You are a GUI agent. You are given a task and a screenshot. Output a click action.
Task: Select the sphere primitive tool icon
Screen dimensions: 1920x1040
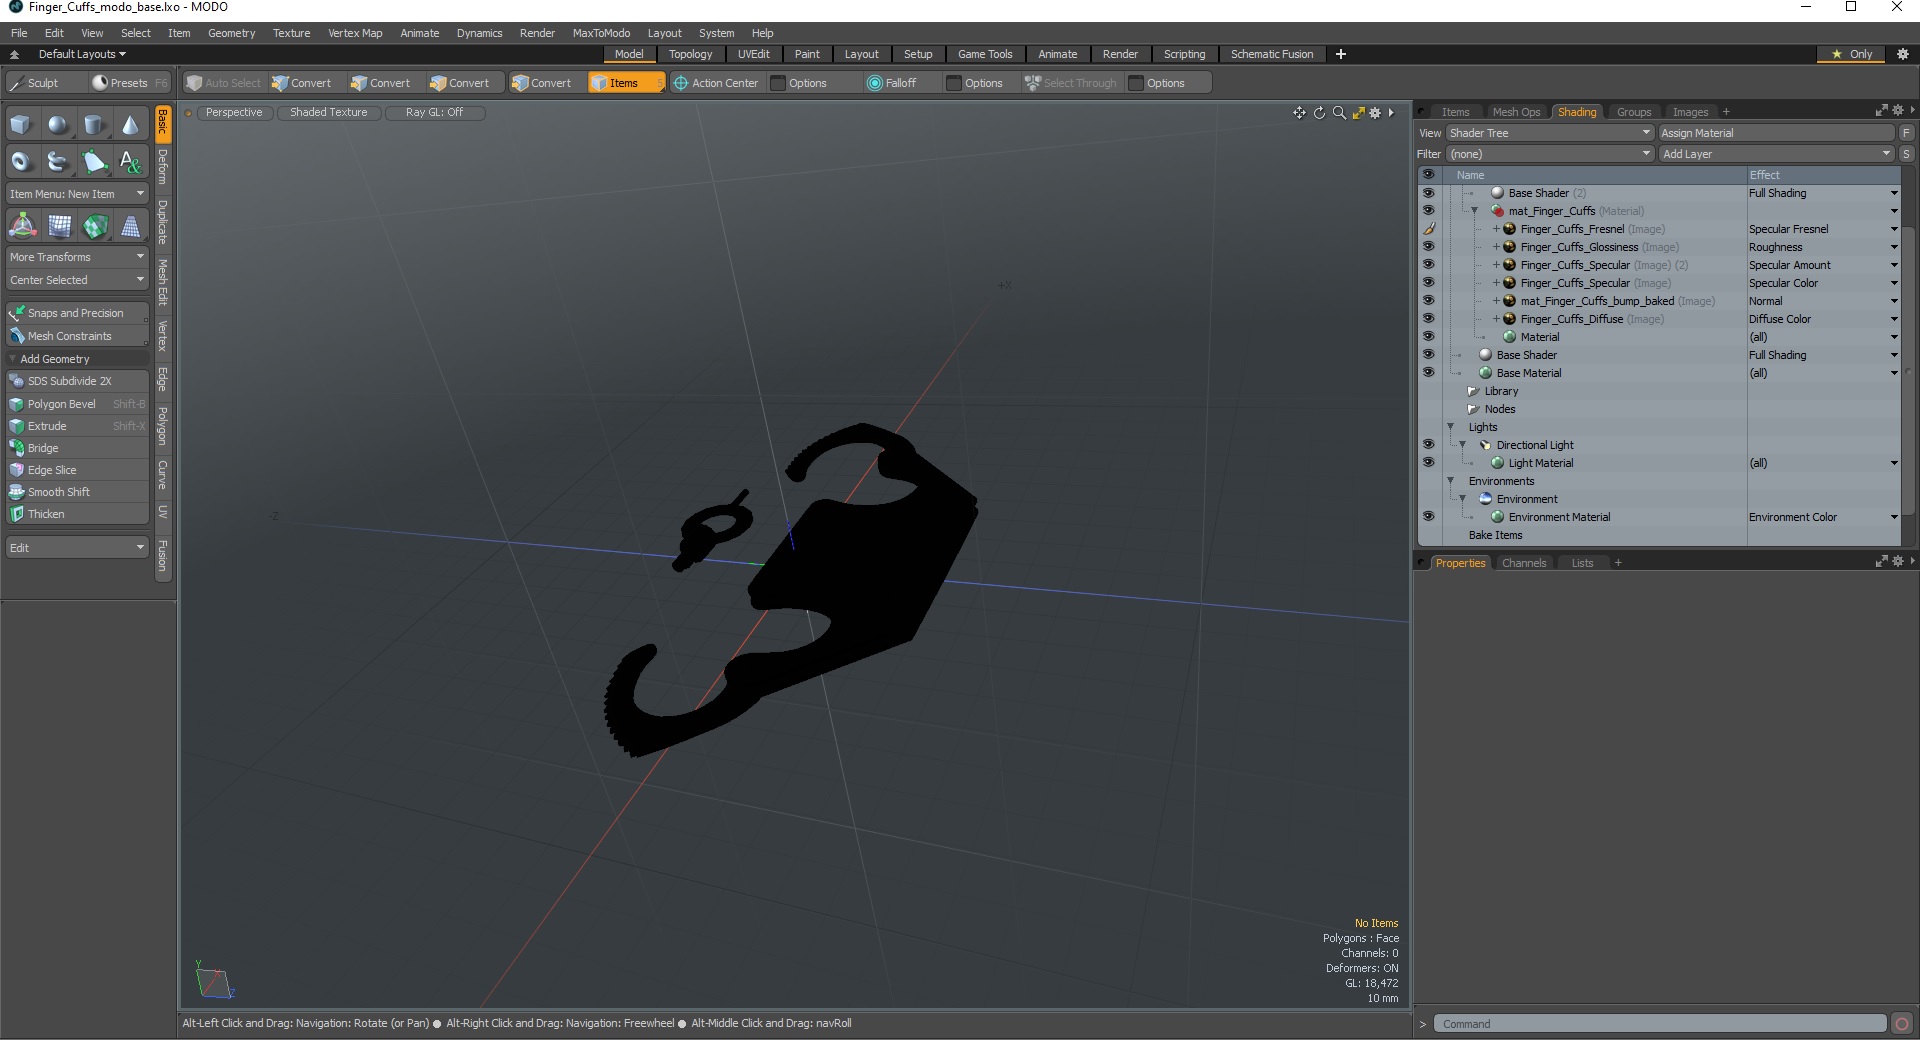(x=58, y=125)
